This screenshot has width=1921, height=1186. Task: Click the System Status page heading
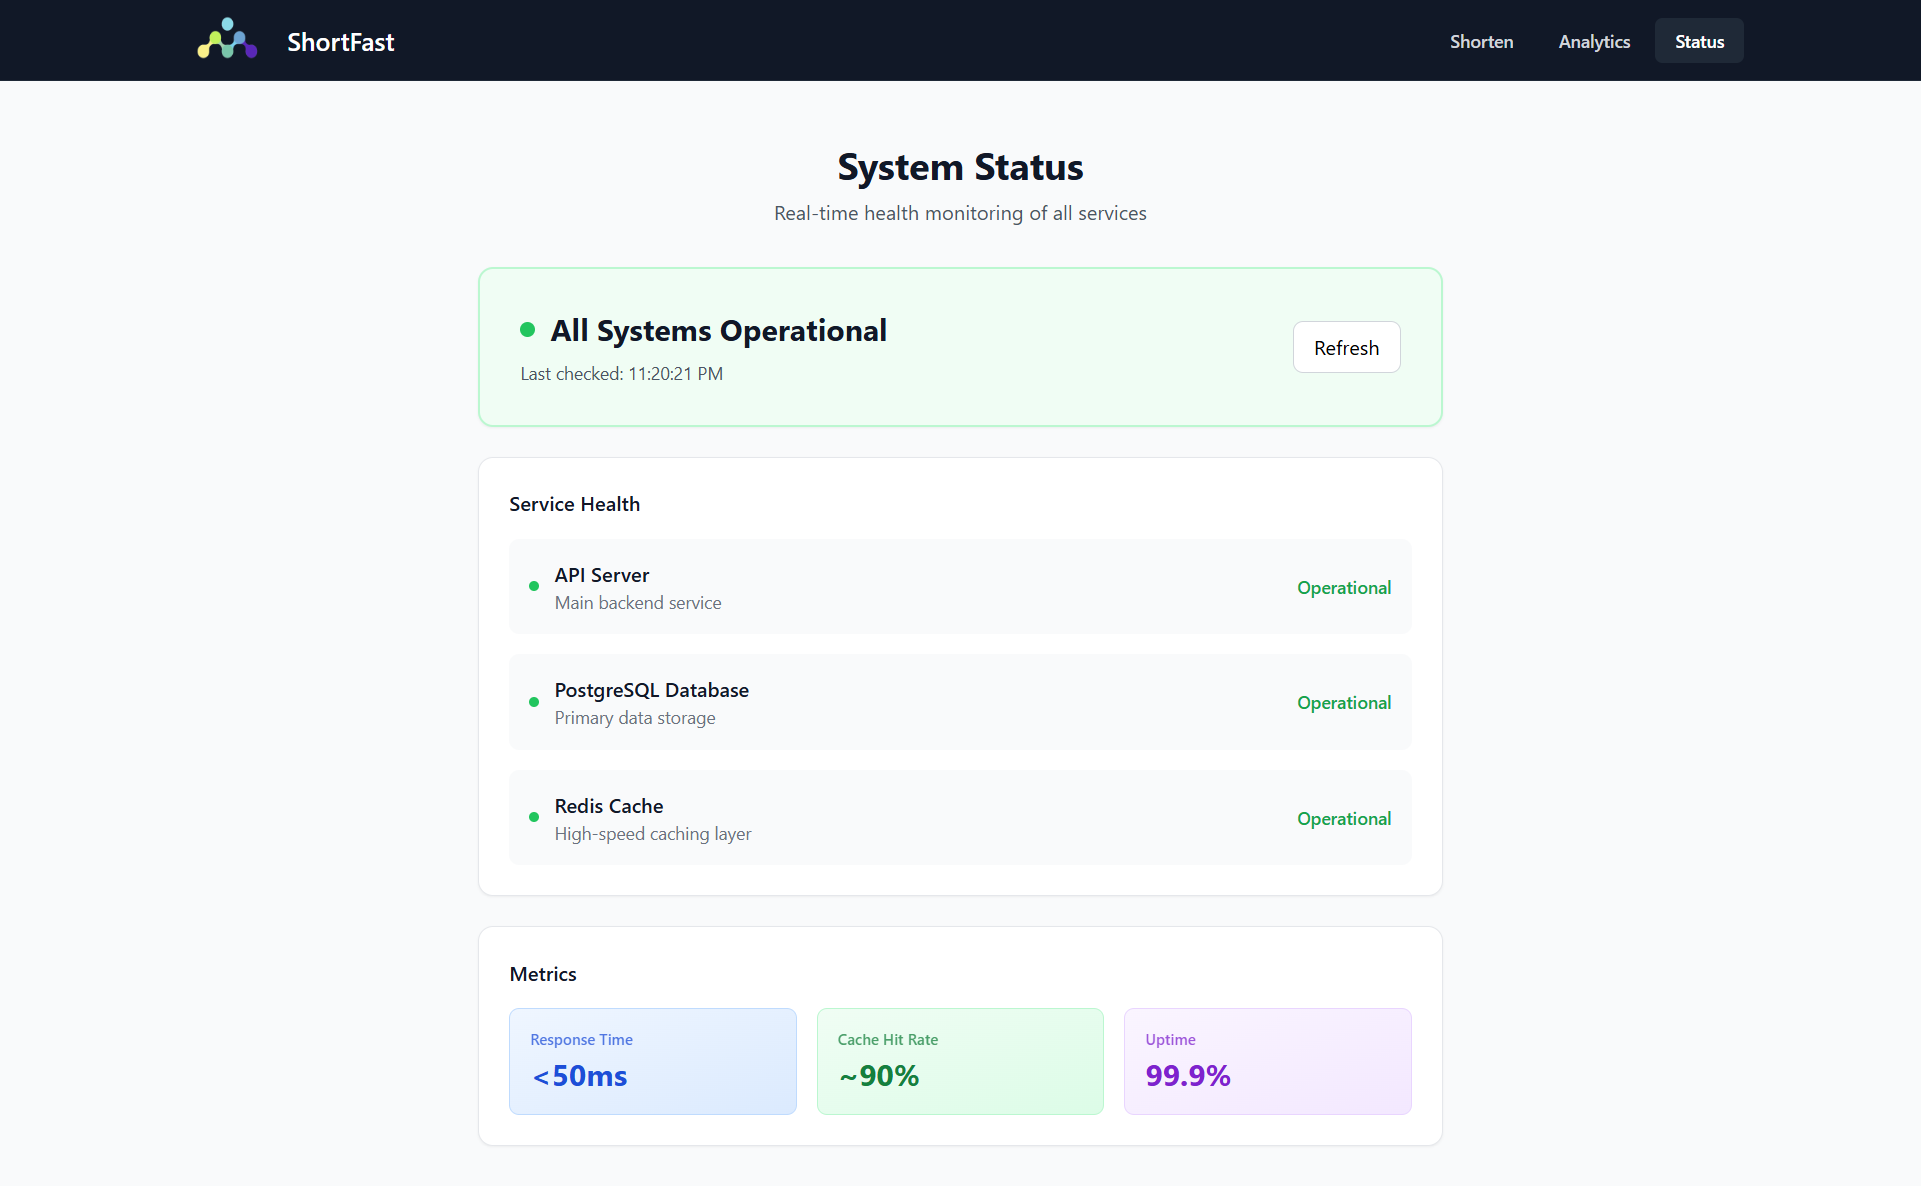[960, 167]
